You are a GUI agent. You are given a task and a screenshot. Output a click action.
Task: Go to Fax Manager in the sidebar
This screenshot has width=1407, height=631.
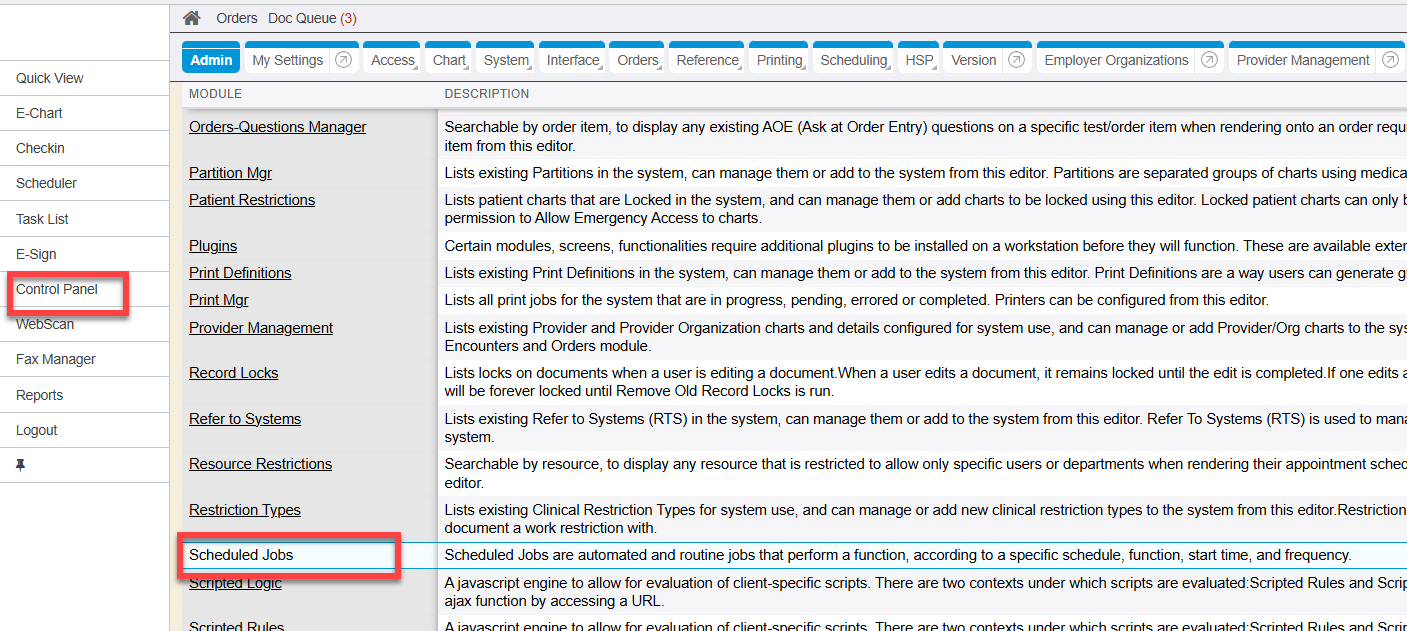click(x=56, y=359)
